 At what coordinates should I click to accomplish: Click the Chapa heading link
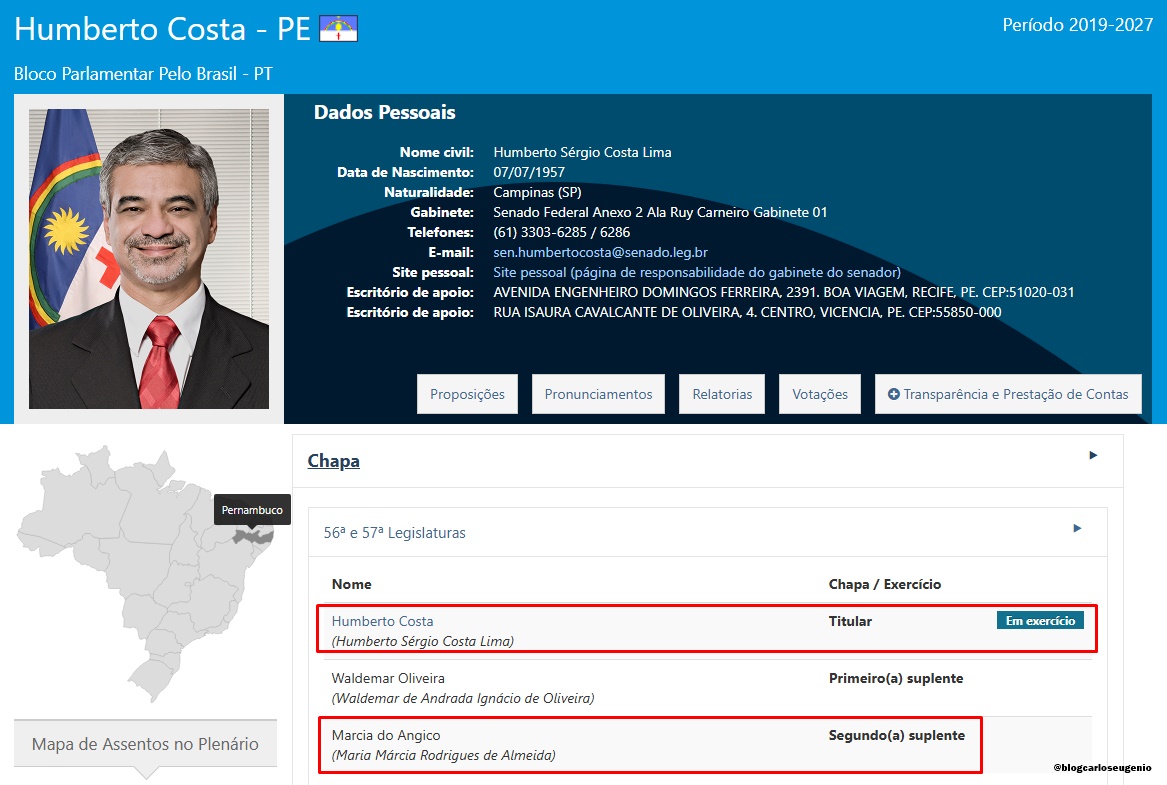pyautogui.click(x=333, y=461)
